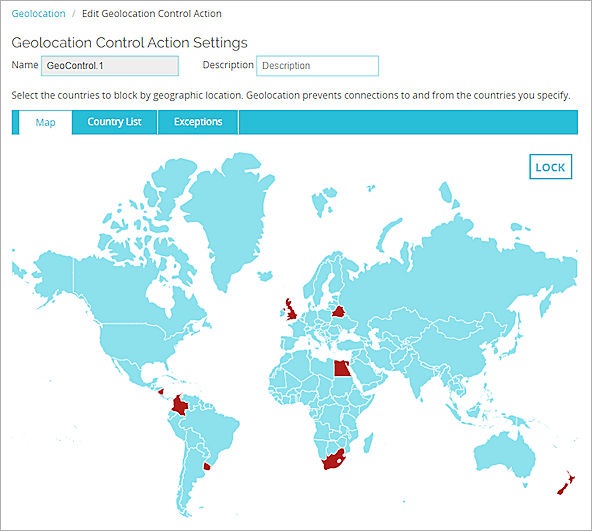Click the LOCK button on map

[x=550, y=167]
